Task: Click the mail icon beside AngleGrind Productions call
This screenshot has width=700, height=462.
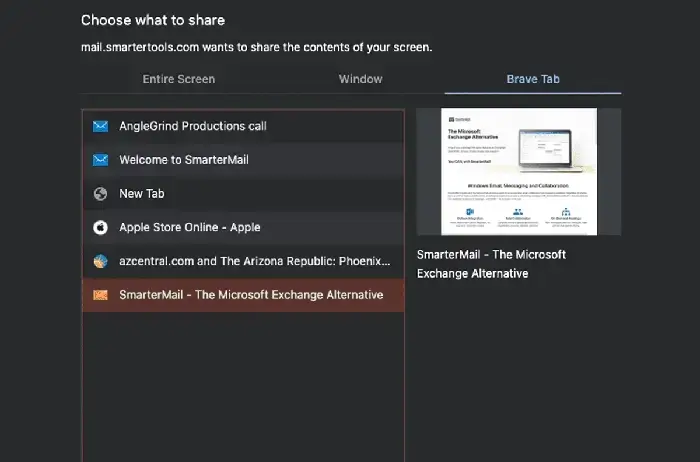Action: point(100,126)
